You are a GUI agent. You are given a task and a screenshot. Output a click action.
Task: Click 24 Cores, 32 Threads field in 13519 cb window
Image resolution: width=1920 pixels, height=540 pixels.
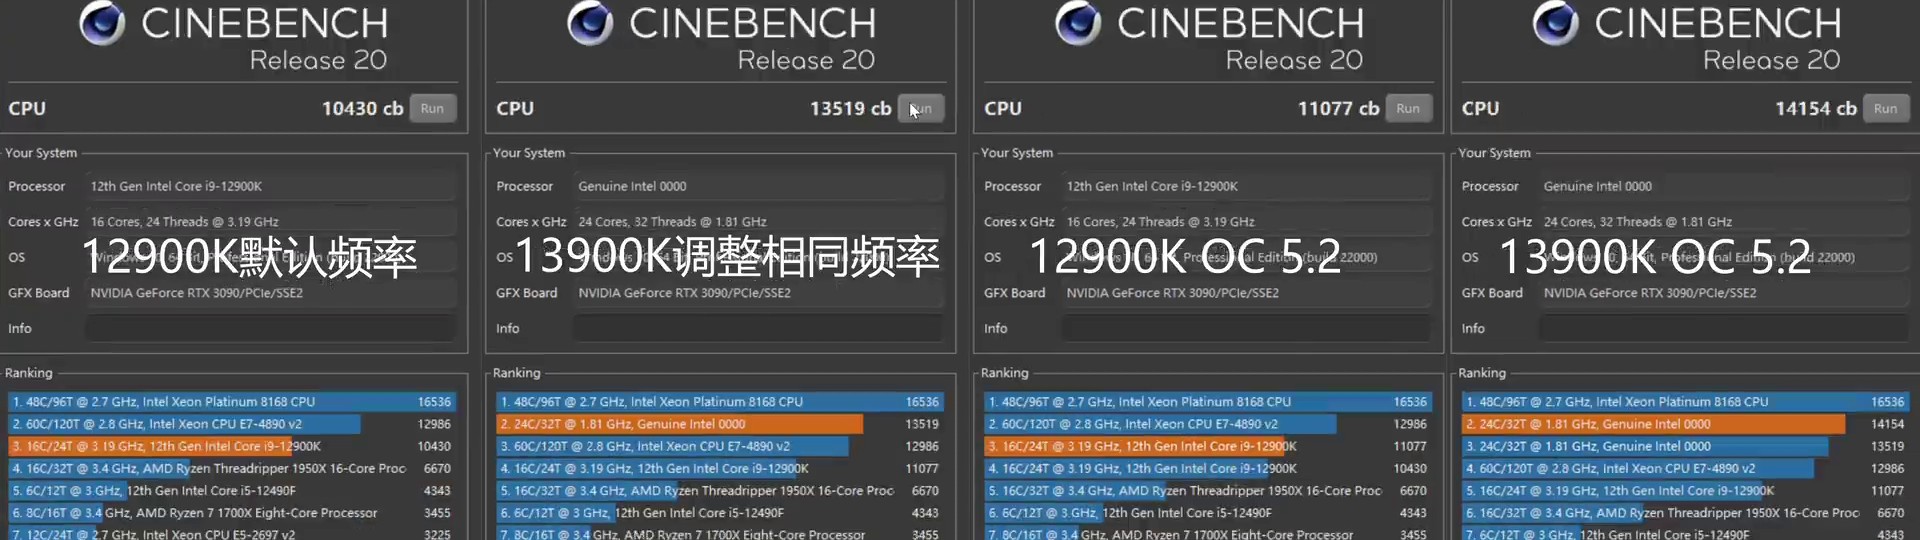759,222
